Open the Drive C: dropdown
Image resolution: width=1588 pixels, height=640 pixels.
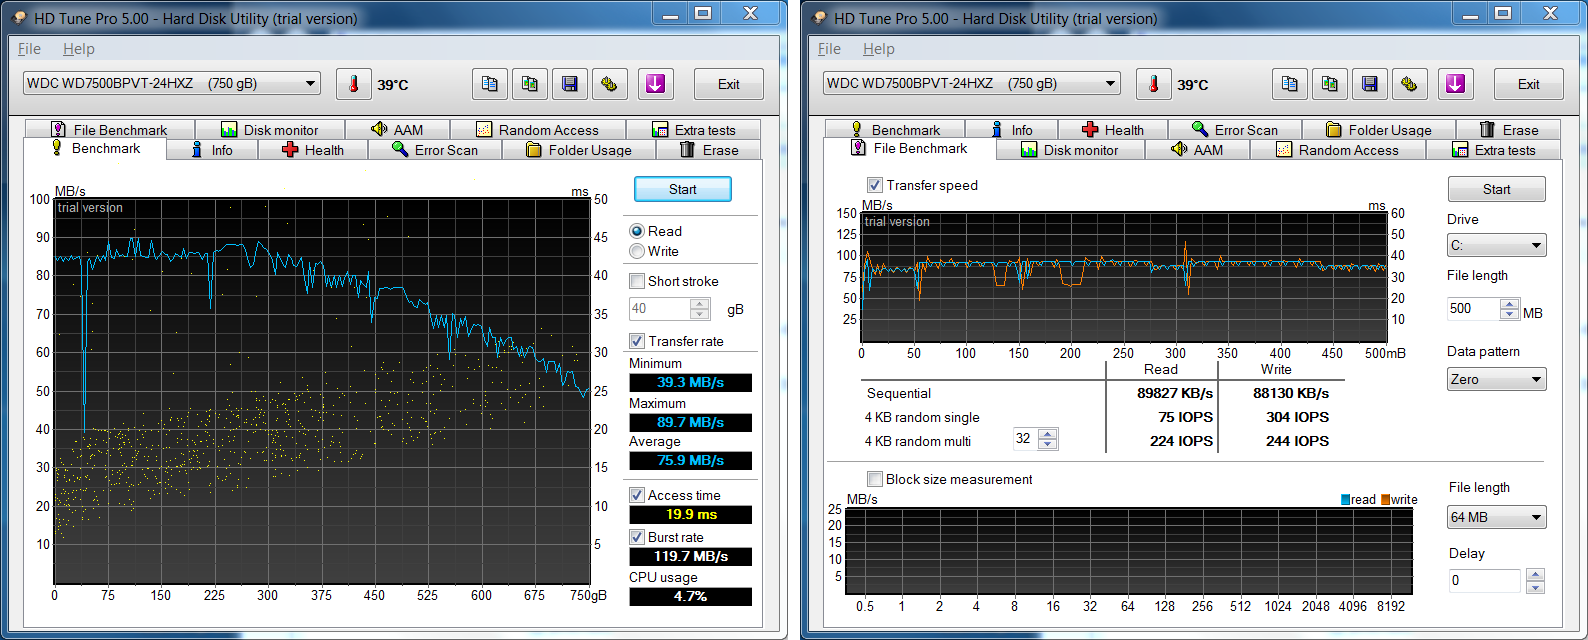tap(1496, 245)
